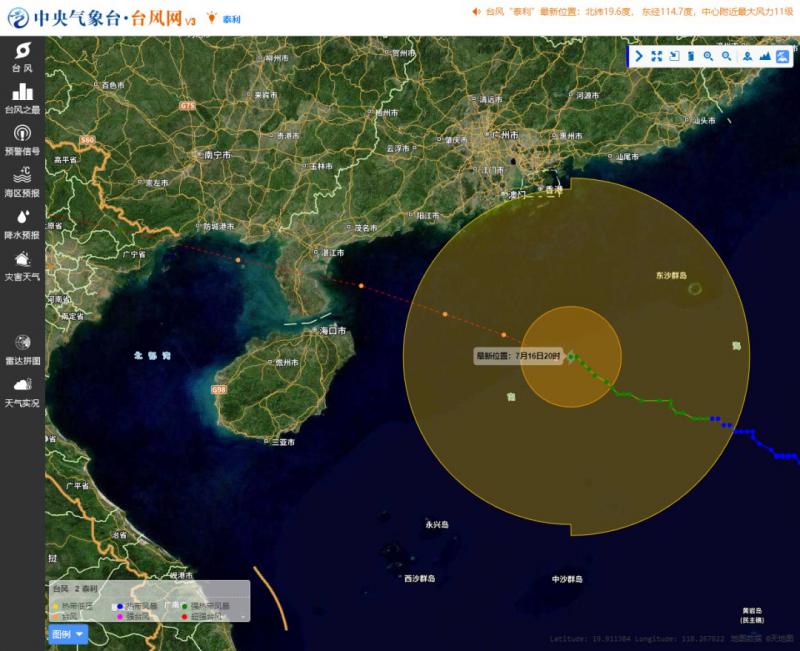Click the zoom-in magnifier in map toolbar
800x651 pixels.
tap(708, 57)
